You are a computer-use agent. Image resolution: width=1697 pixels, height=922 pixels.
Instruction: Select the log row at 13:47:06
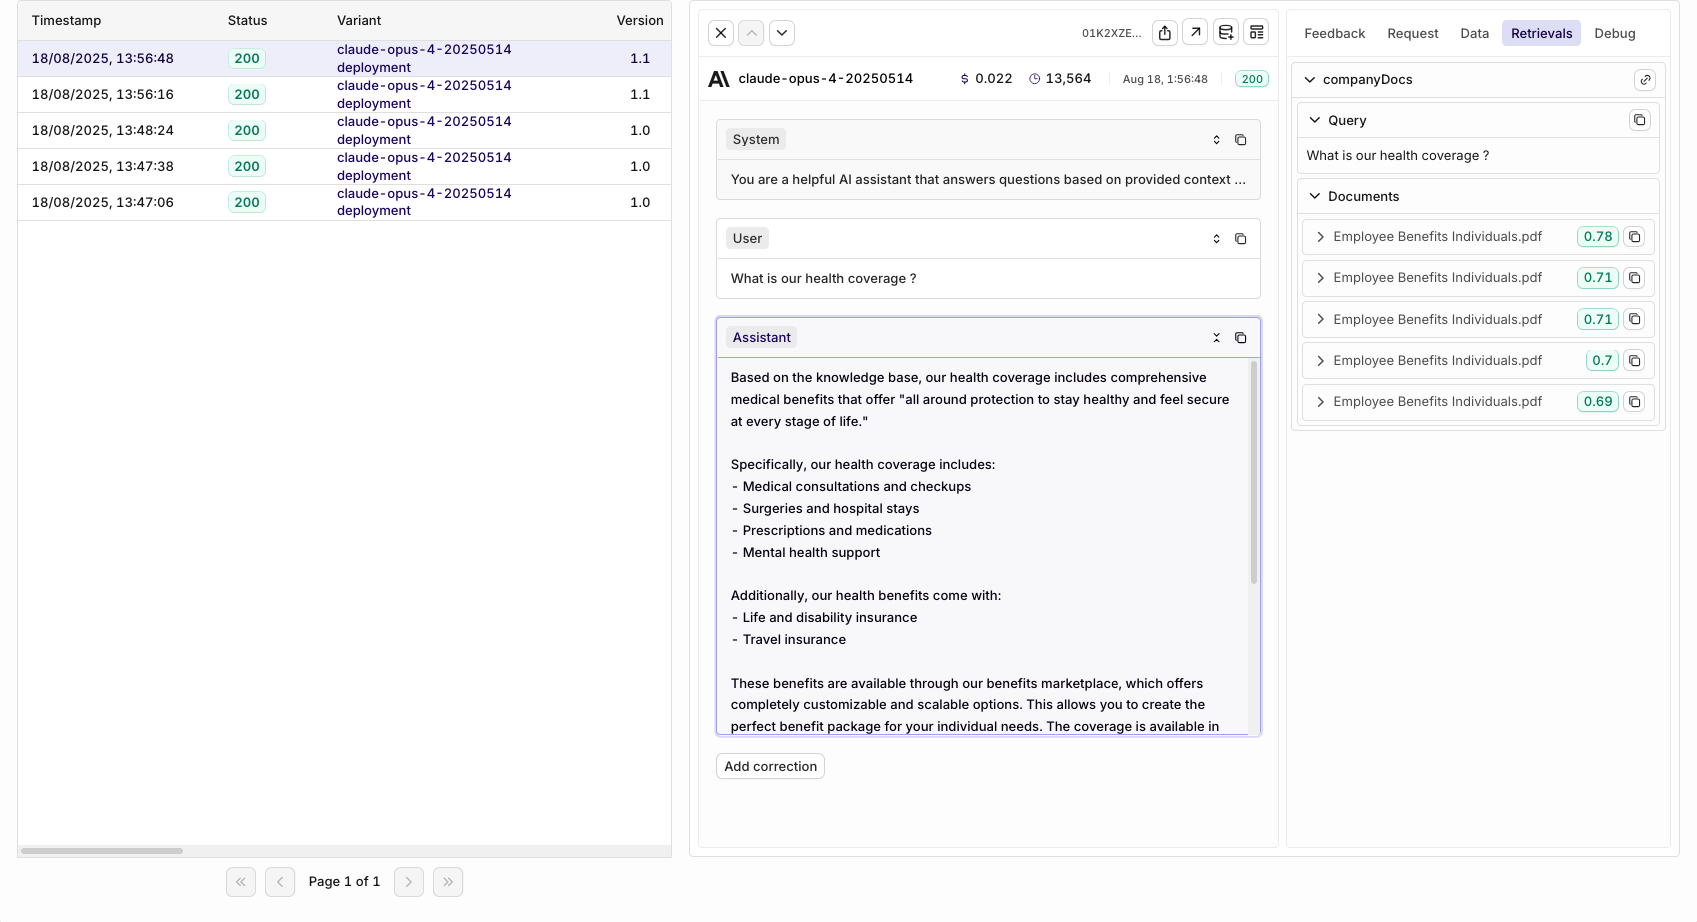(344, 203)
